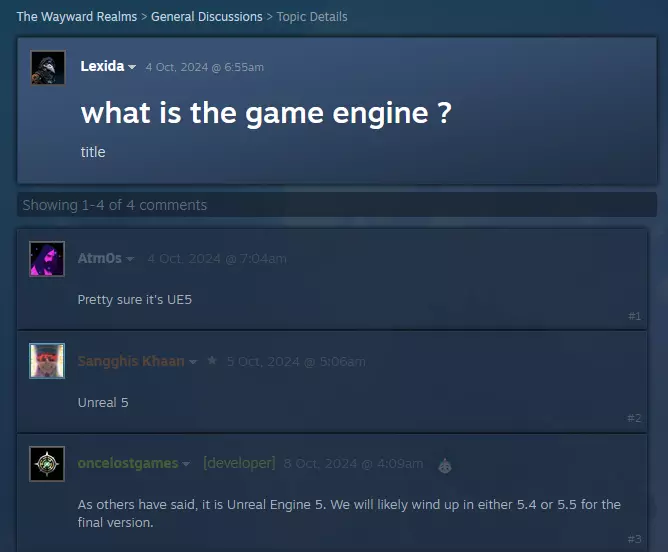Viewport: 668px width, 552px height.
Task: Click the star badge next to Sangghis Khaan
Action: (212, 361)
